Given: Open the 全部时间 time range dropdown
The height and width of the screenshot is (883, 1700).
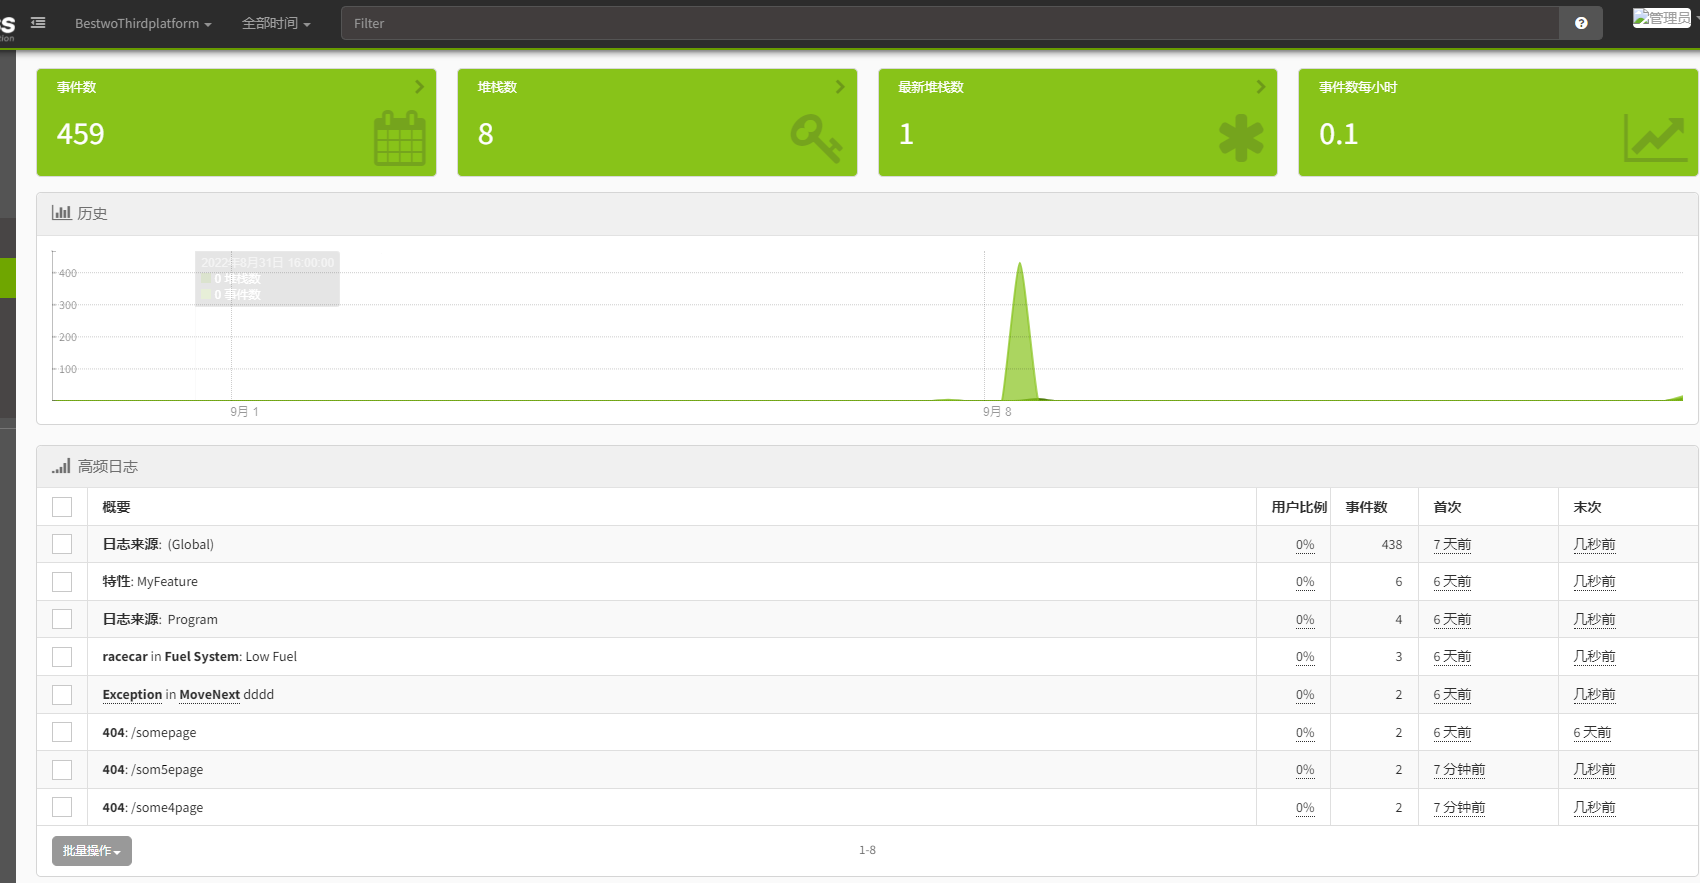Looking at the screenshot, I should click(x=276, y=23).
